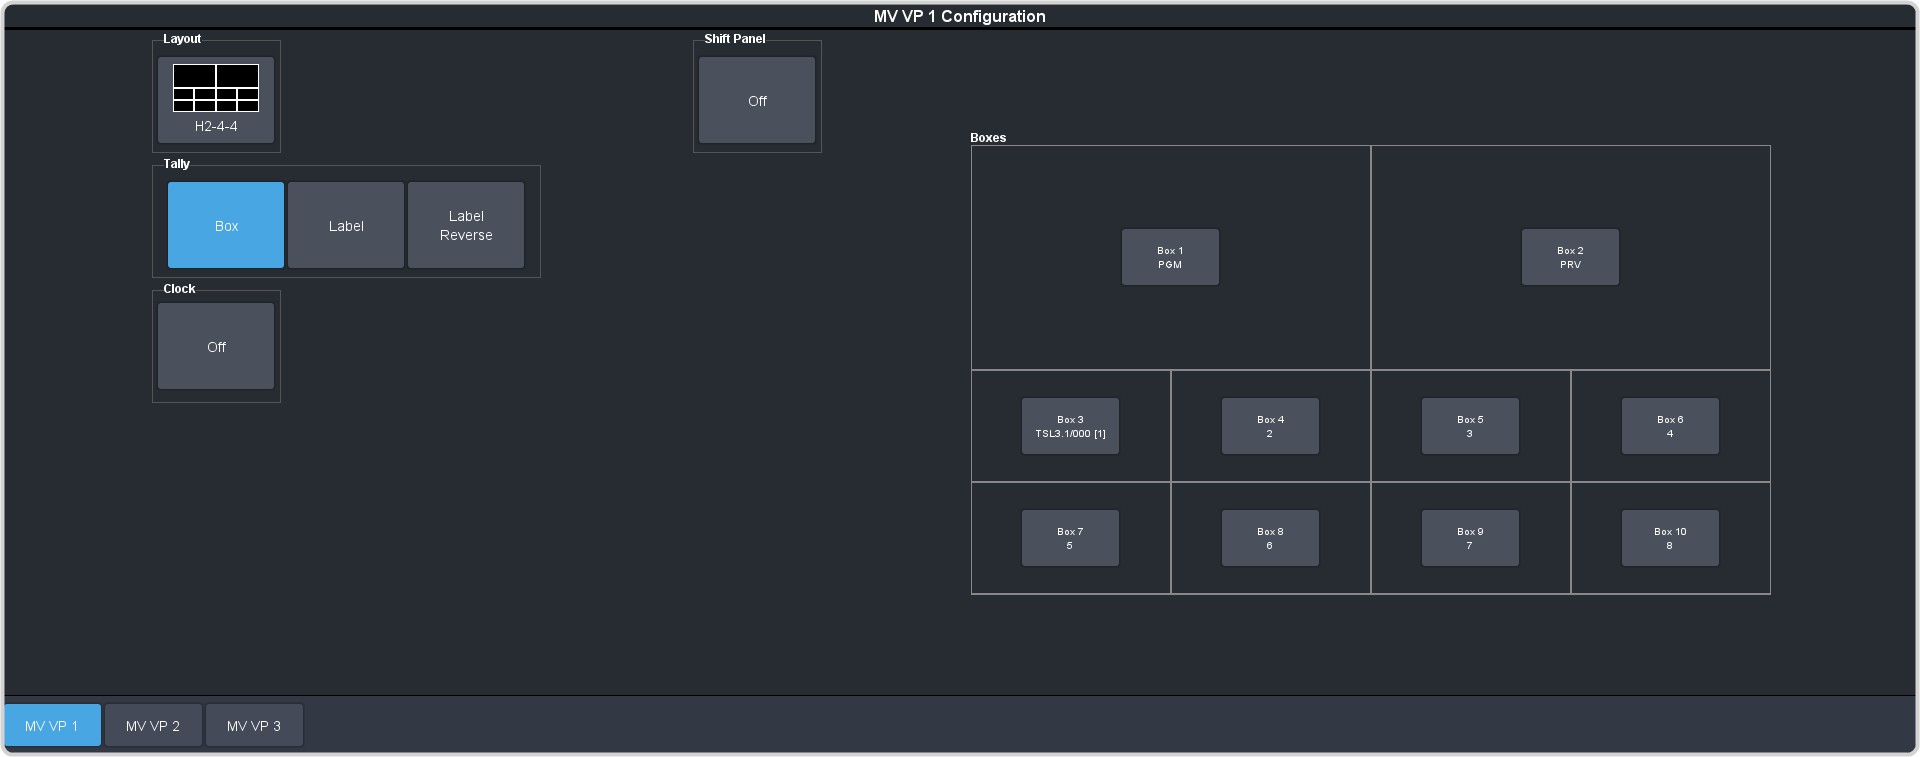Open Box 3 TSL3.1/000 source button

(1070, 426)
